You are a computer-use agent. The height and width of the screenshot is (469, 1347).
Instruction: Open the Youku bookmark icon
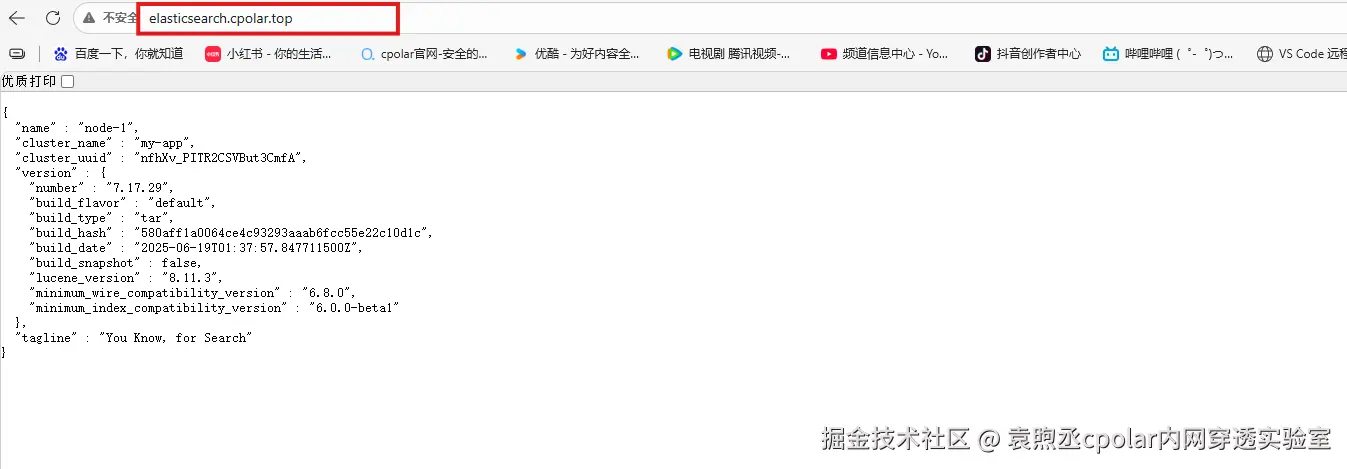520,54
